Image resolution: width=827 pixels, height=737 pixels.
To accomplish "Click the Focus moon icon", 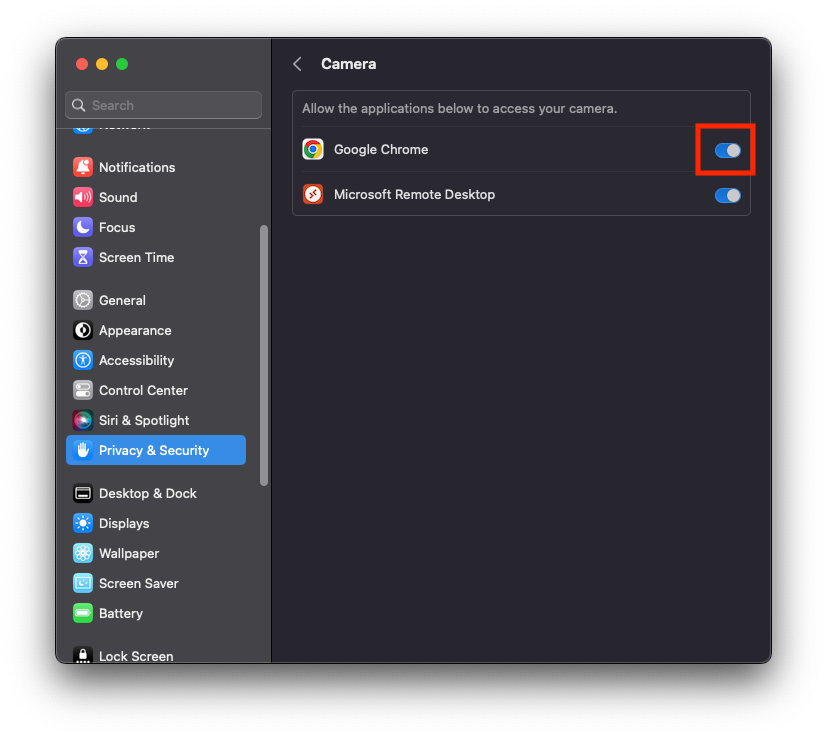I will coord(83,227).
